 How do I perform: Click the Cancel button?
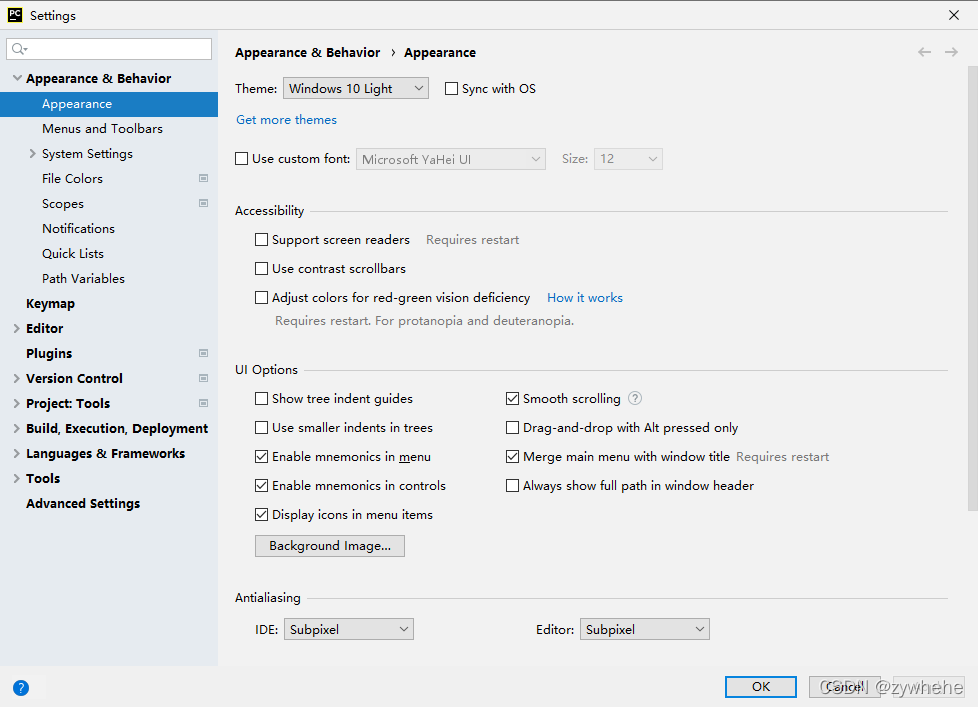(845, 686)
